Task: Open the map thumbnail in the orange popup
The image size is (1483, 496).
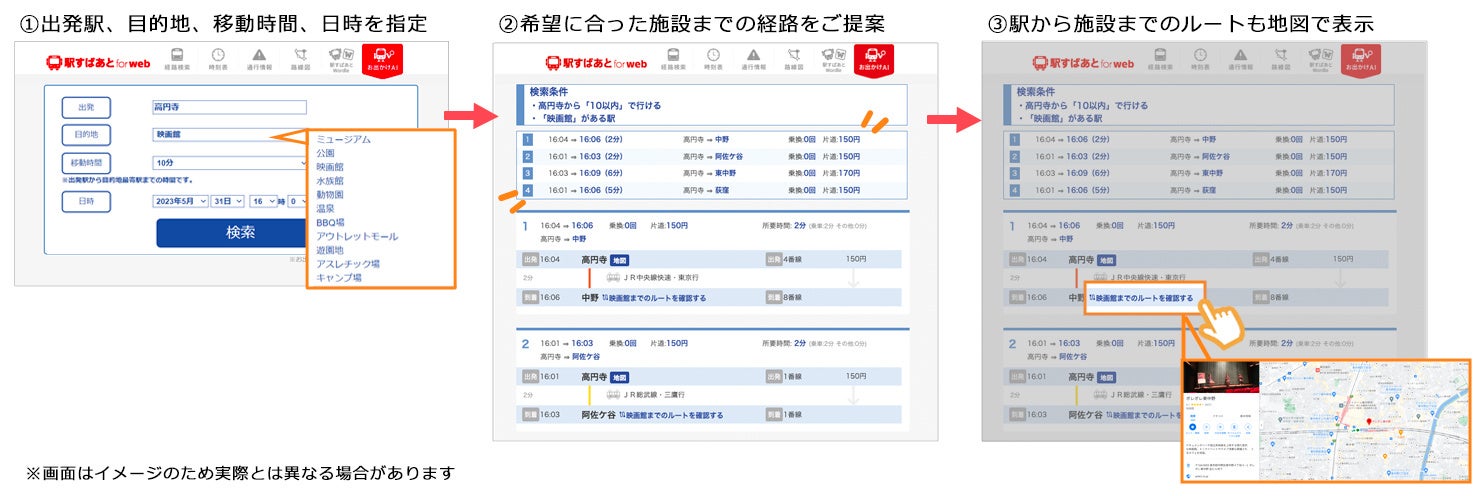Action: 1365,420
